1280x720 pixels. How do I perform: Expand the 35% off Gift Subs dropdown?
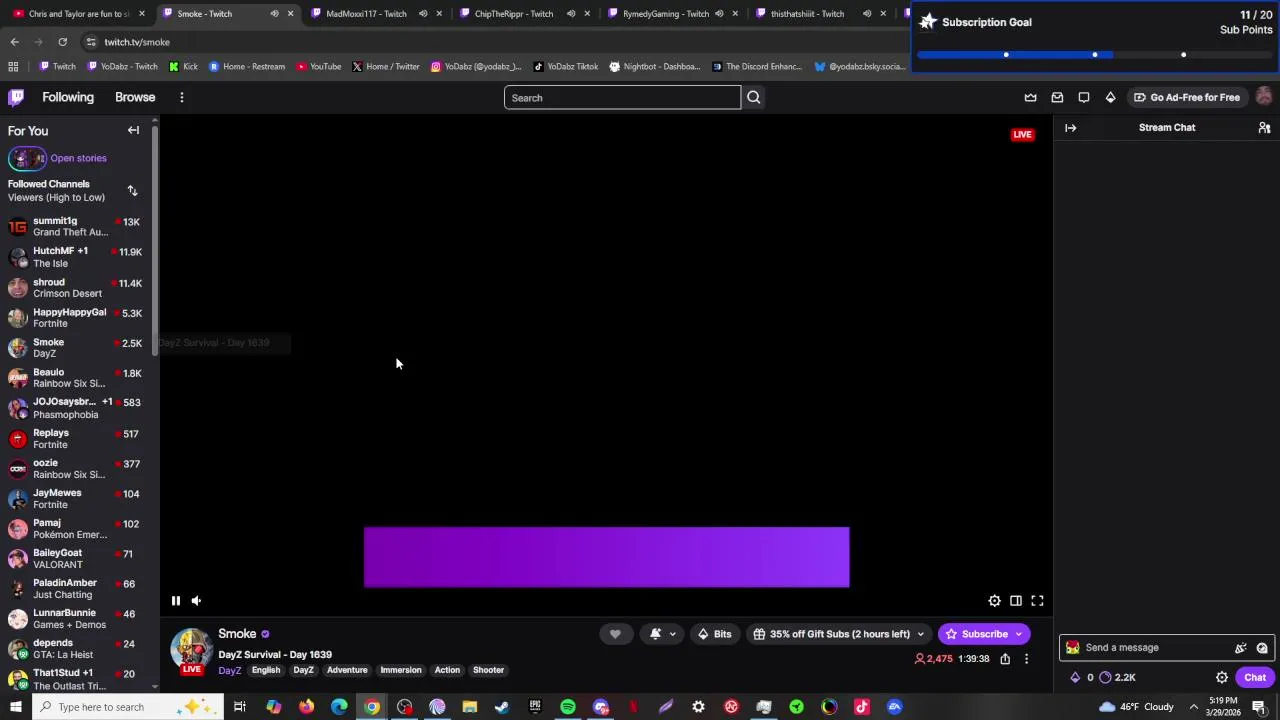point(840,634)
